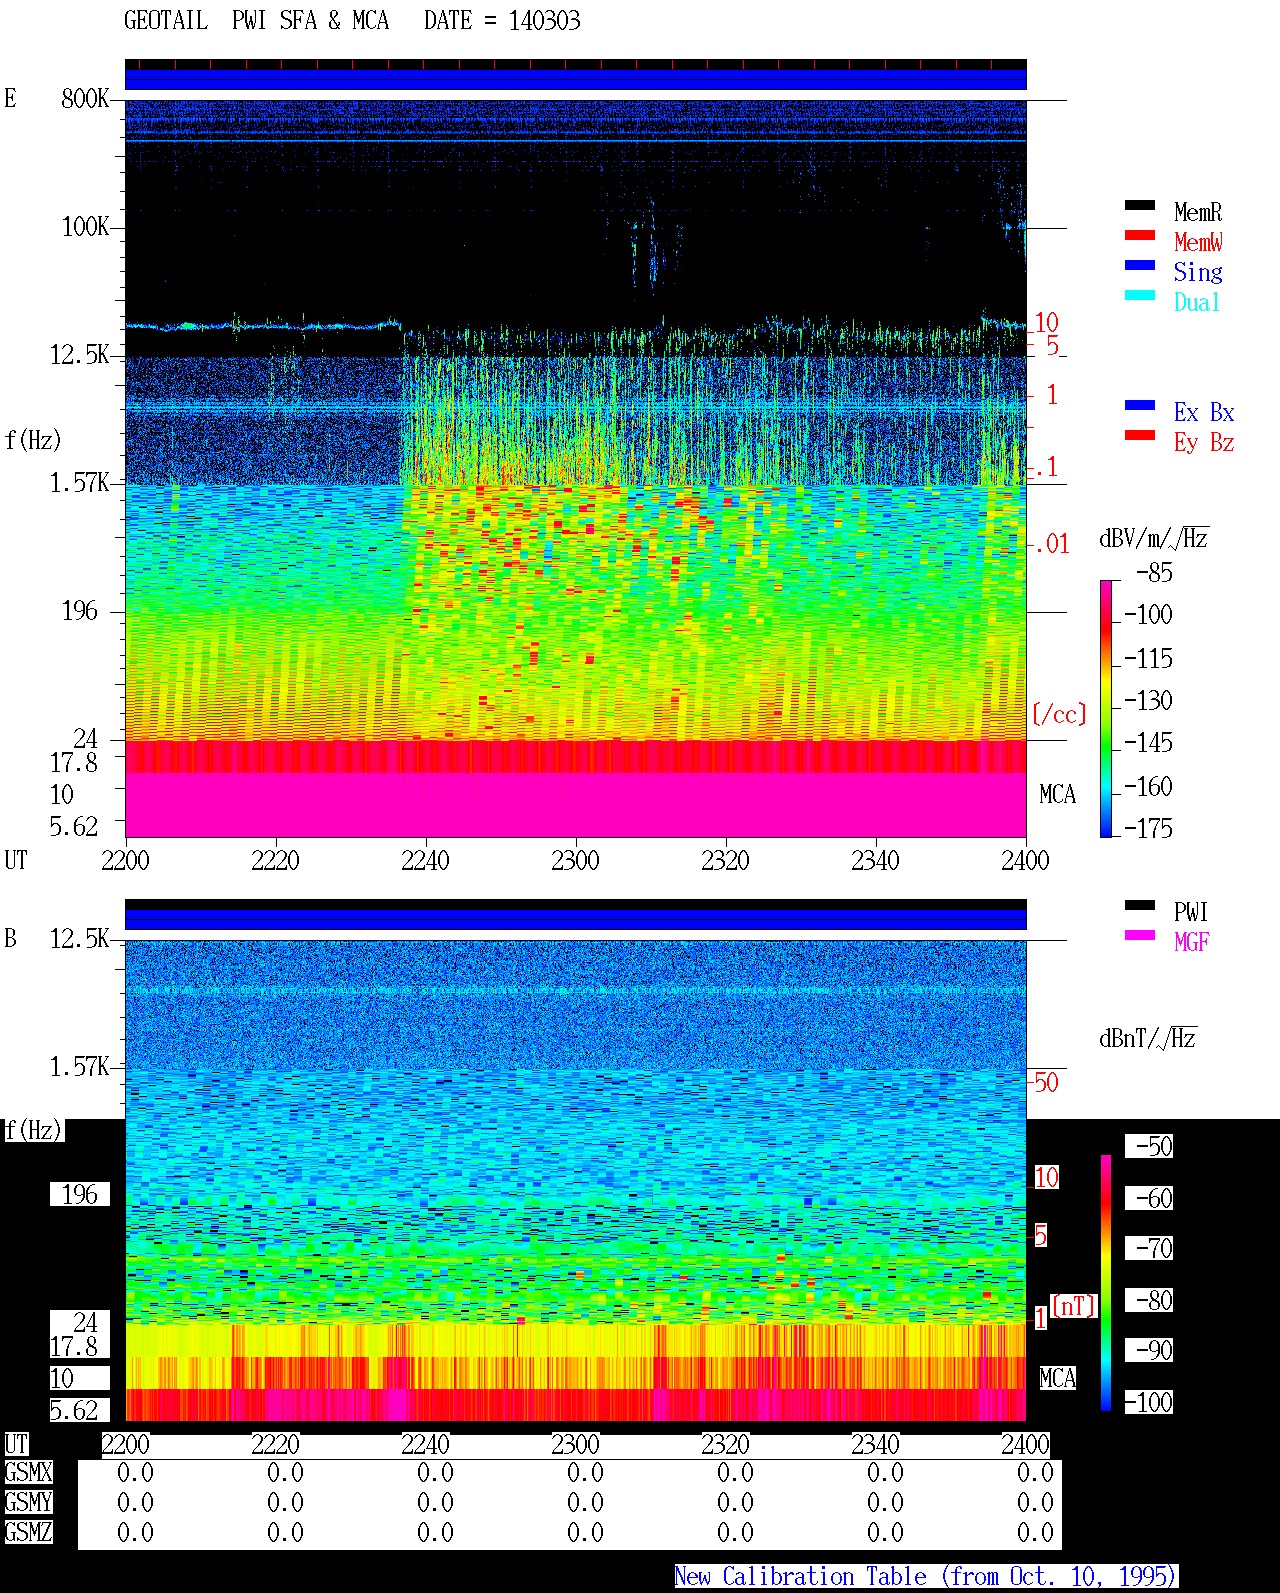Click the "MemR" legend label
Image resolution: width=1280 pixels, height=1593 pixels.
pyautogui.click(x=1198, y=212)
